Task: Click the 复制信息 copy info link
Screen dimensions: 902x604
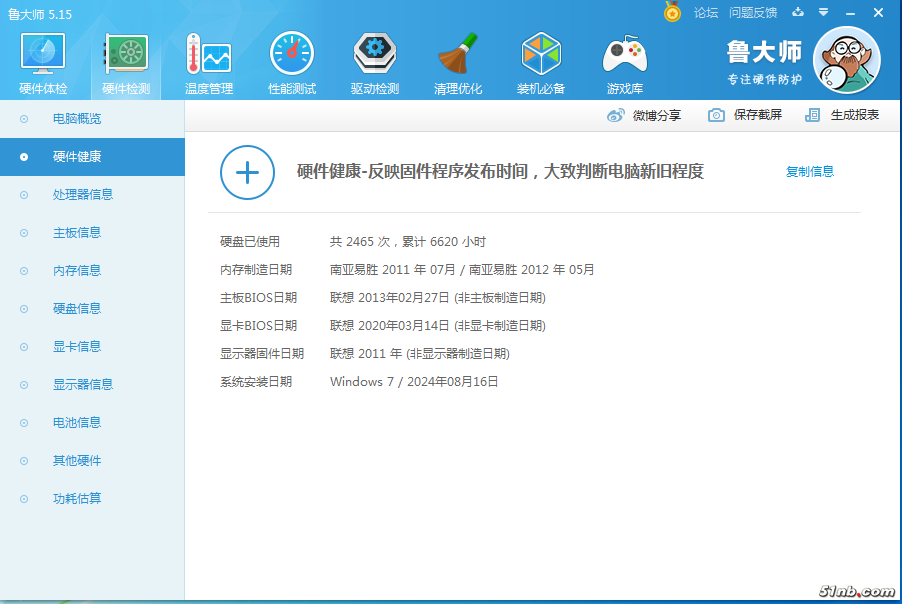Action: tap(809, 172)
